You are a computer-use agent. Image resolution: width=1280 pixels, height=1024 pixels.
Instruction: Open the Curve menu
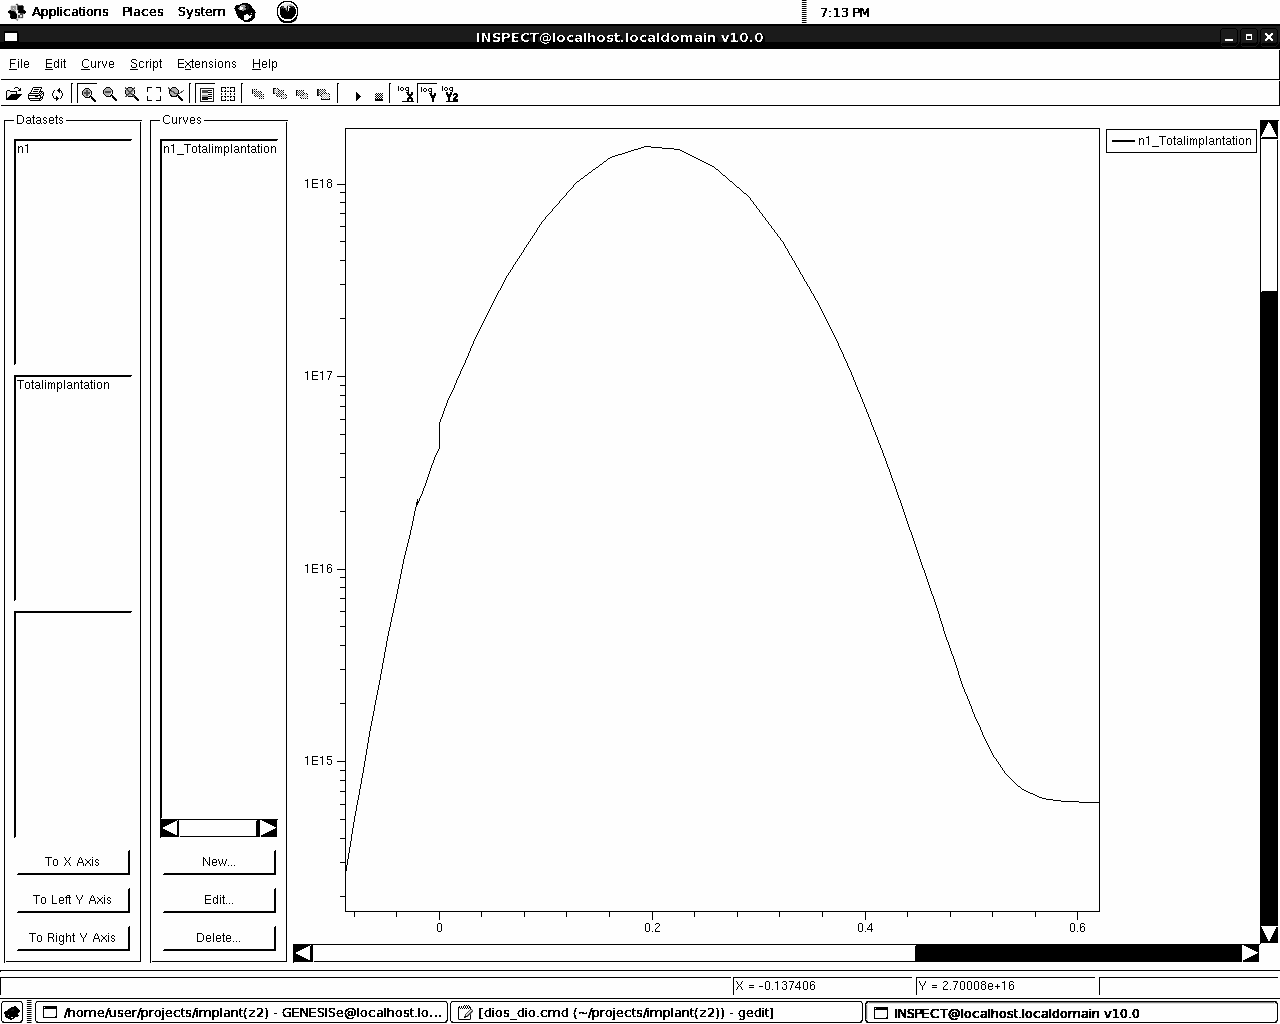[98, 64]
